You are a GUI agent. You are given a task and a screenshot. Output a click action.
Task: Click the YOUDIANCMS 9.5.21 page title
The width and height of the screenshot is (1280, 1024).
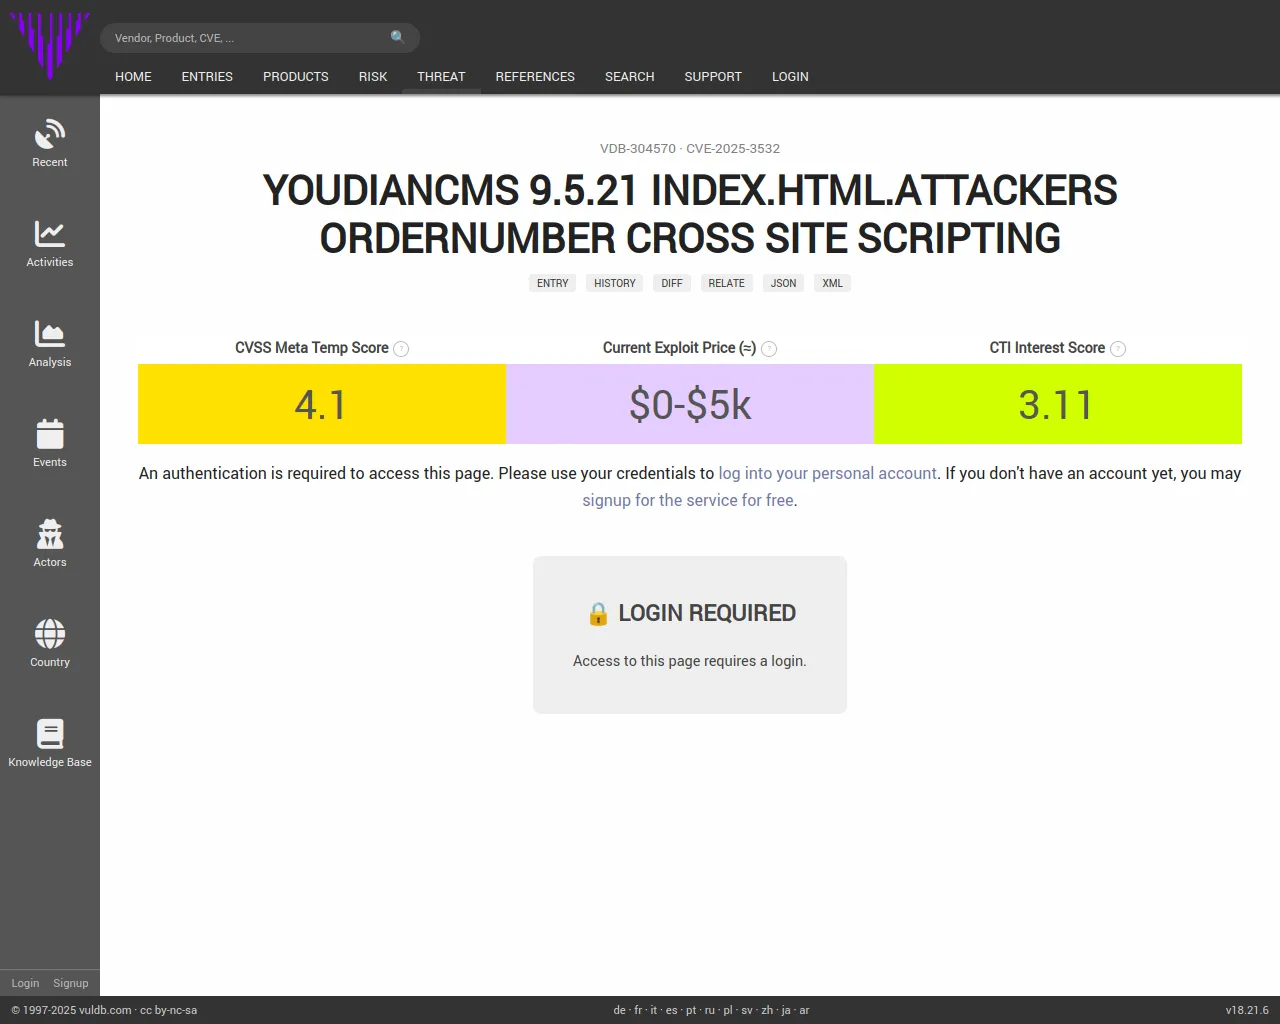[x=690, y=214]
